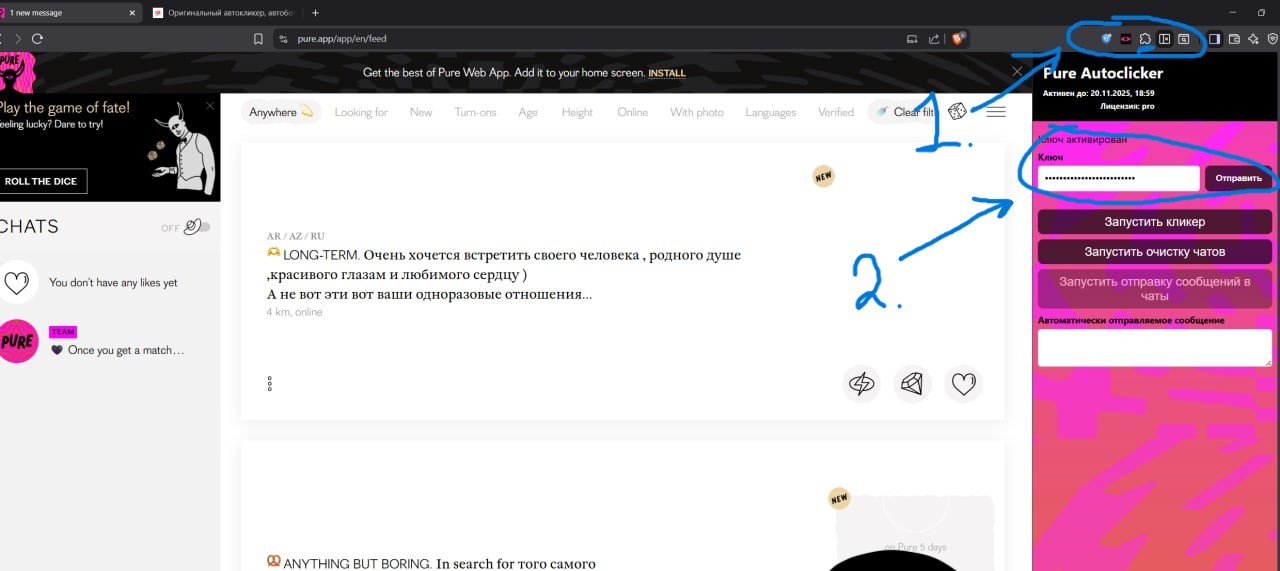
Task: Click the lightning instant chat icon
Action: tap(861, 384)
